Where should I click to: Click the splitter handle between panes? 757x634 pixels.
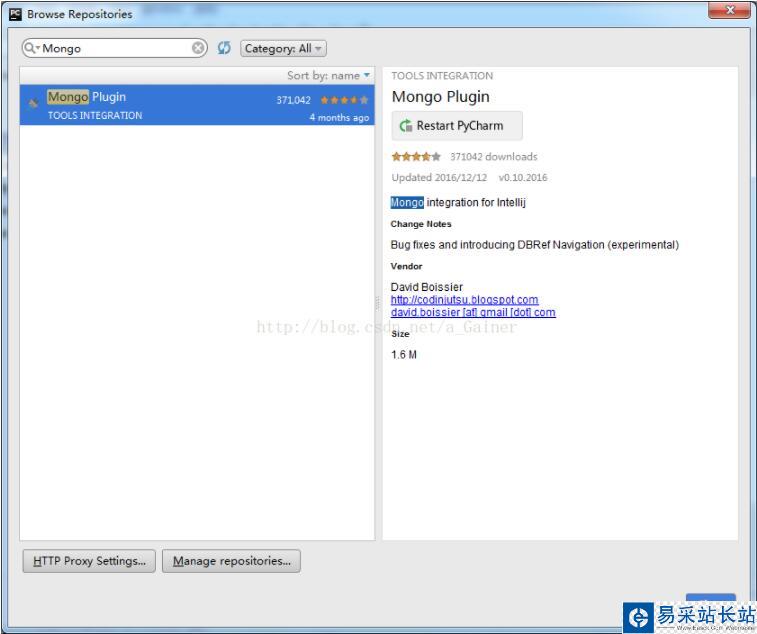point(378,303)
